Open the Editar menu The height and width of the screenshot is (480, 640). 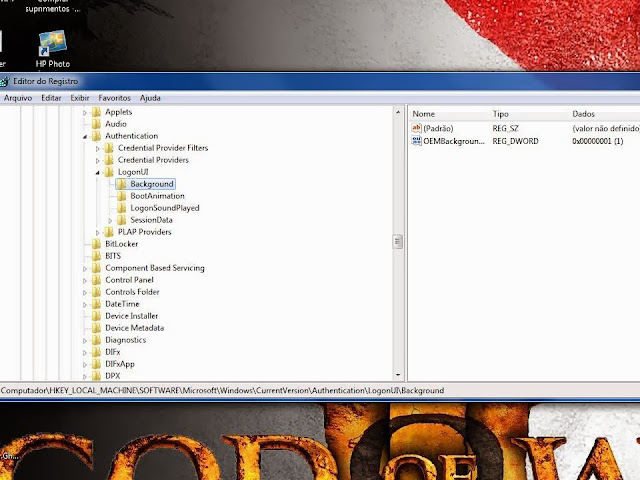tap(51, 98)
